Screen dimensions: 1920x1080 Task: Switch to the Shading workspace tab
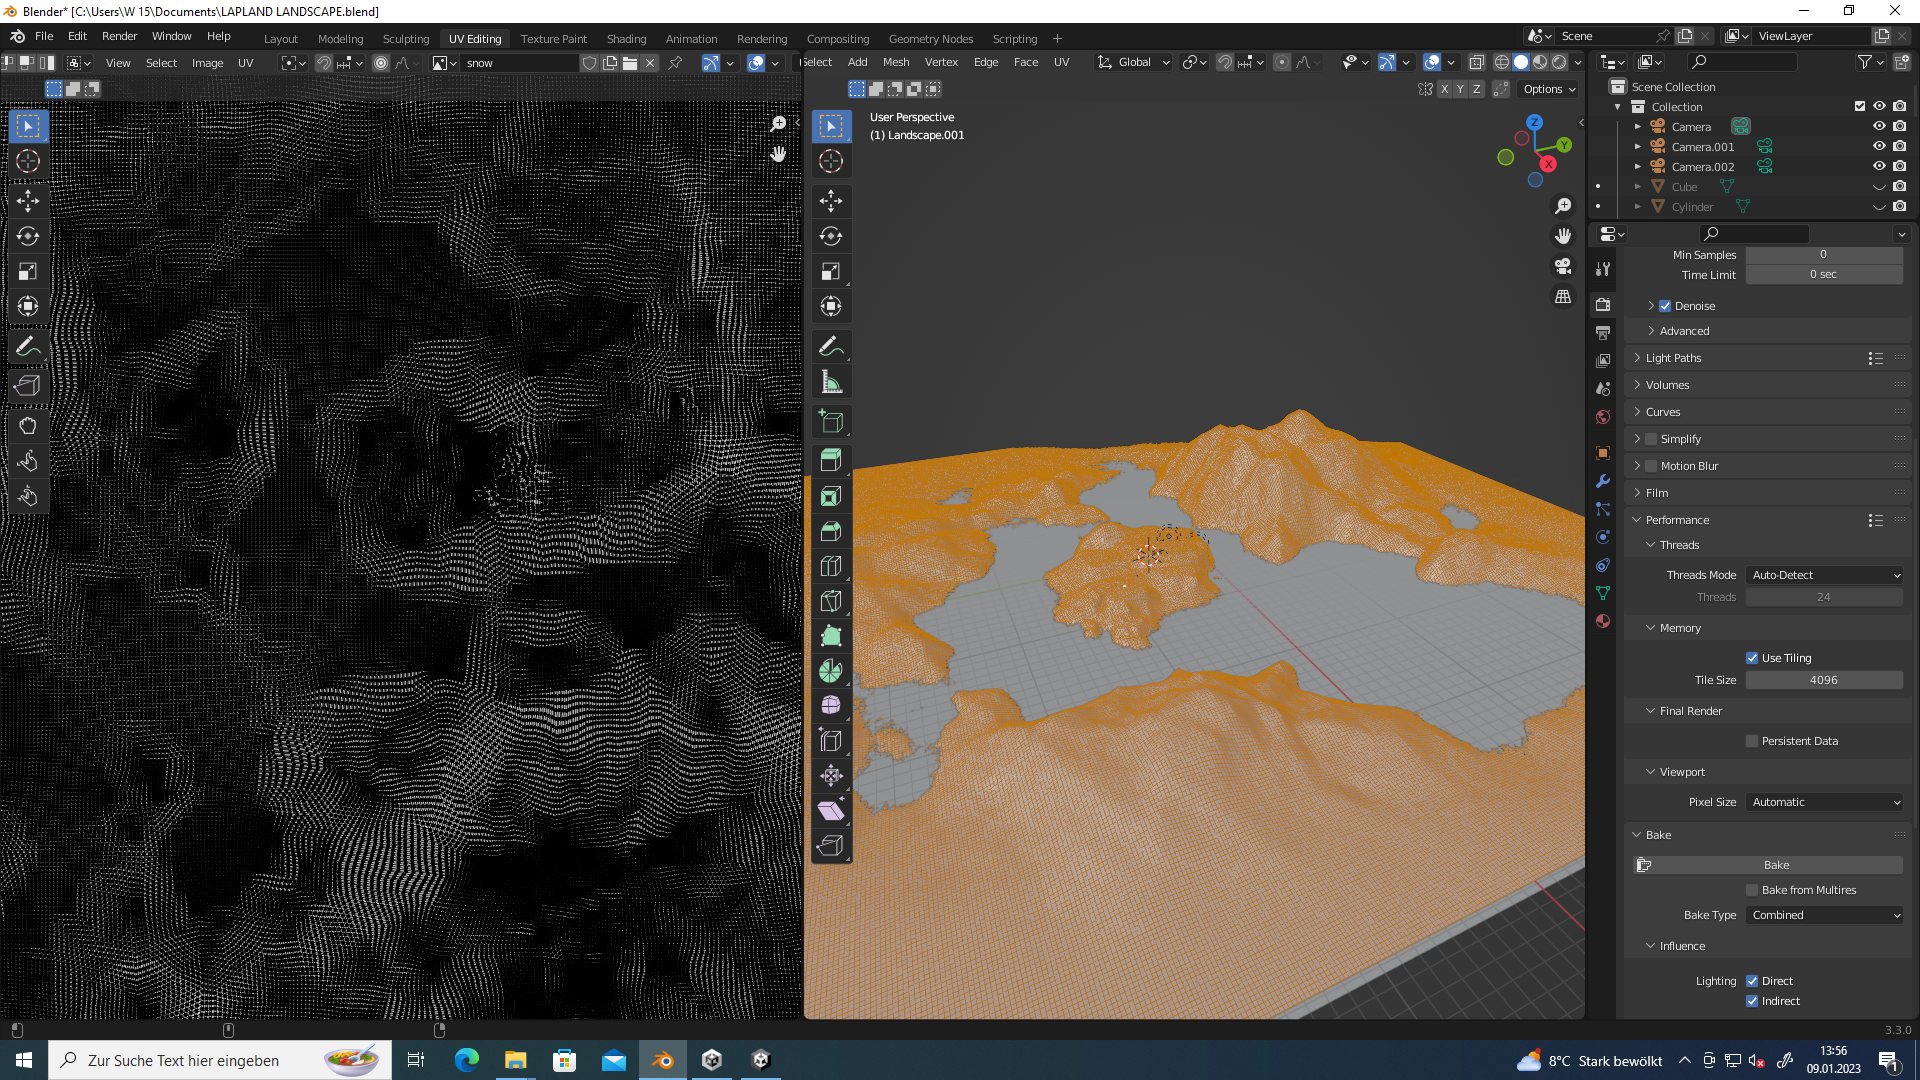point(626,39)
